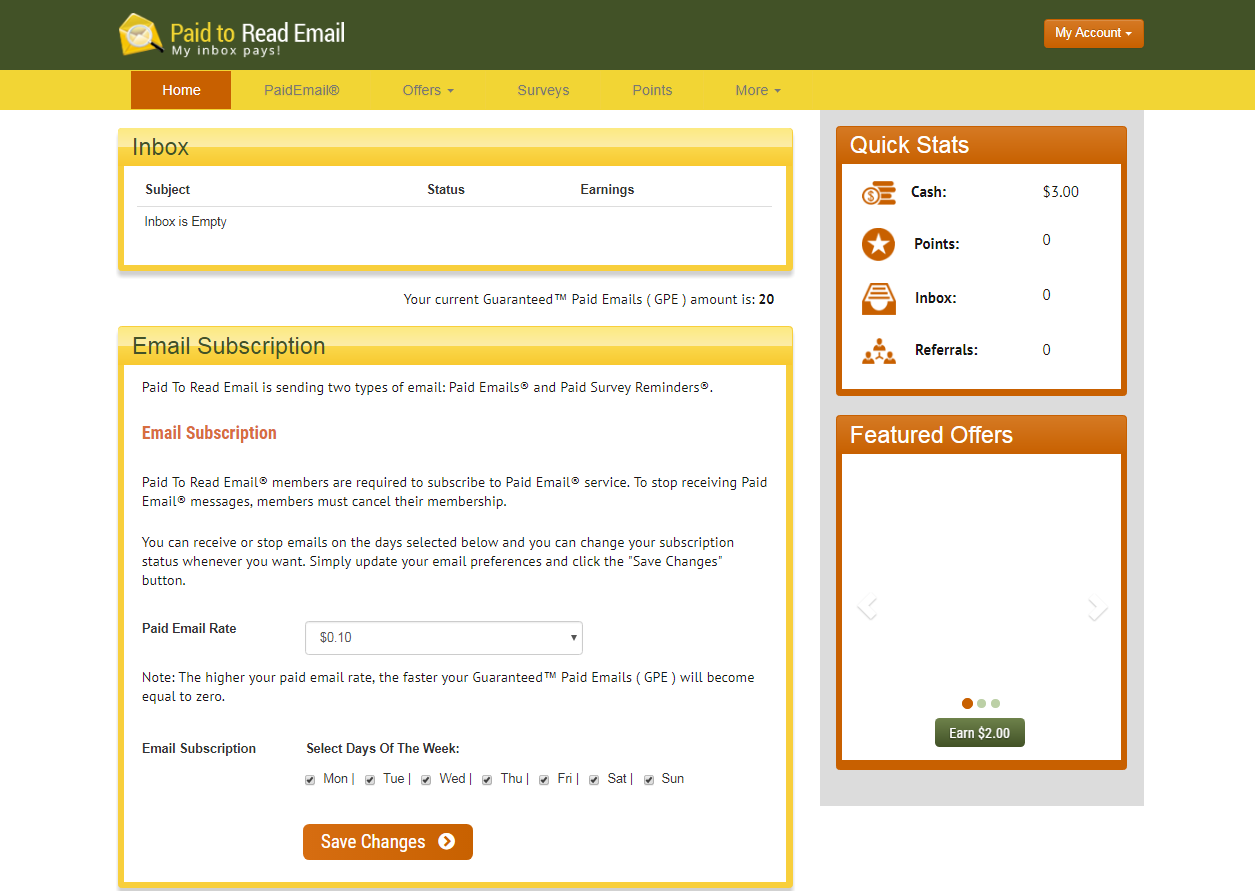Click the Points label in Quick Stats

point(936,244)
